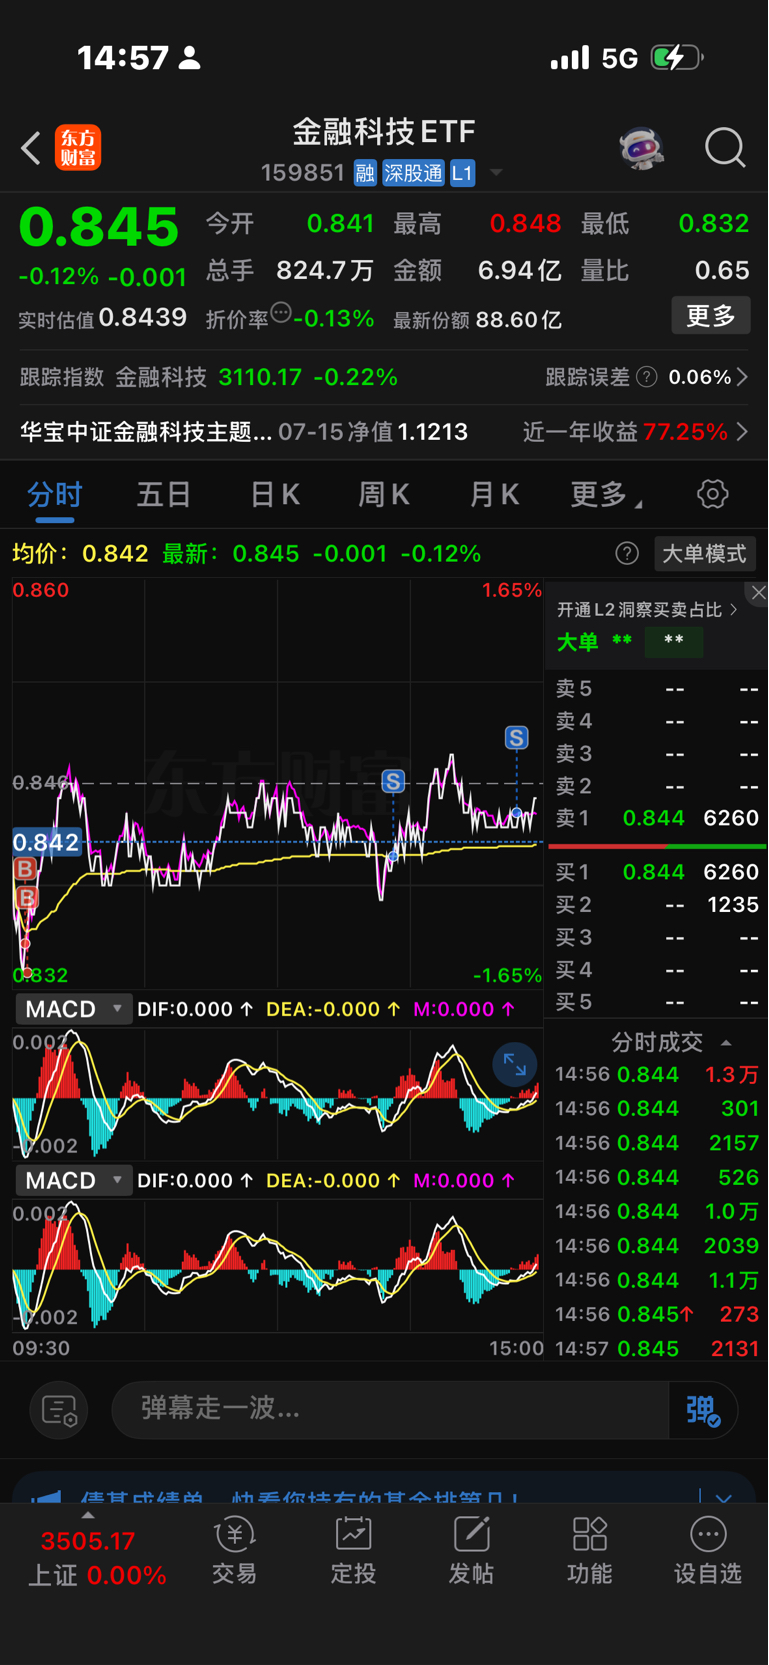The width and height of the screenshot is (769, 1665).
Task: Open the 上证 3505.17 index ticker
Action: [96, 1558]
